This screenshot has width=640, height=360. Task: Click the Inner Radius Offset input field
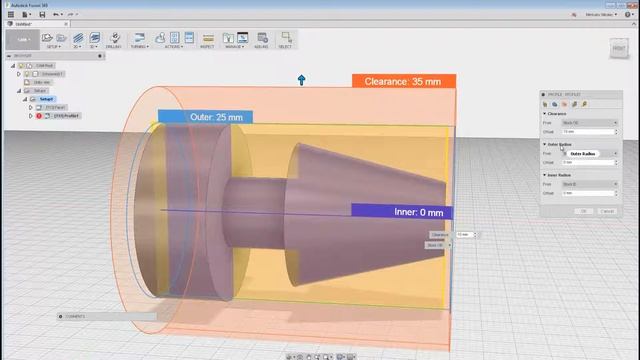click(x=588, y=193)
